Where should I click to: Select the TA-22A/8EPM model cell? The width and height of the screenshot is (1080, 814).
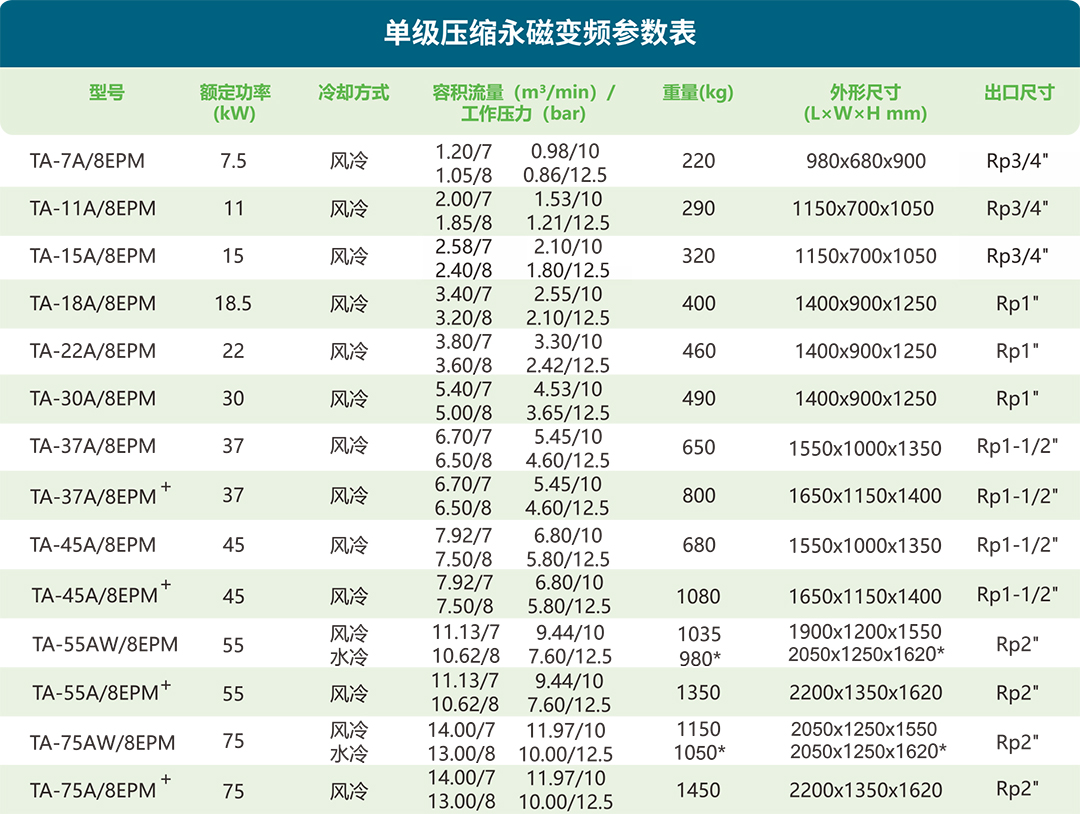click(93, 351)
